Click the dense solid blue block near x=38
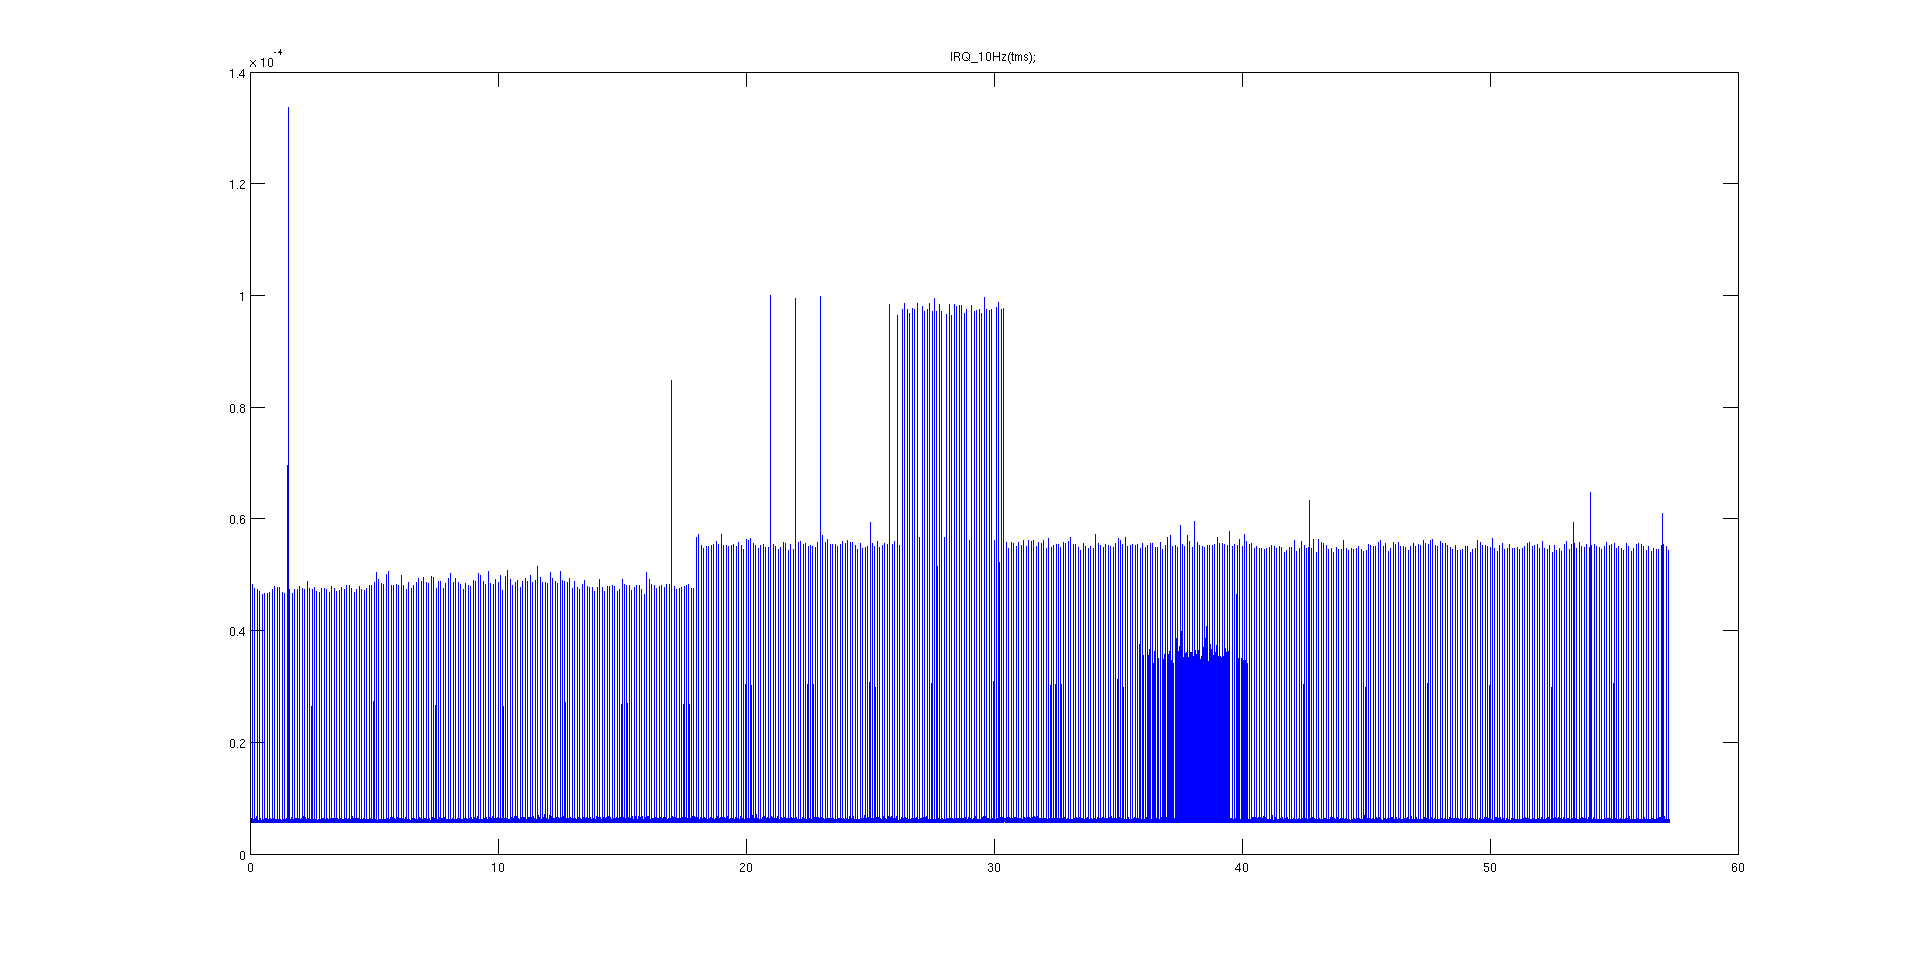Screen dimensions: 1920x959 [1202, 740]
